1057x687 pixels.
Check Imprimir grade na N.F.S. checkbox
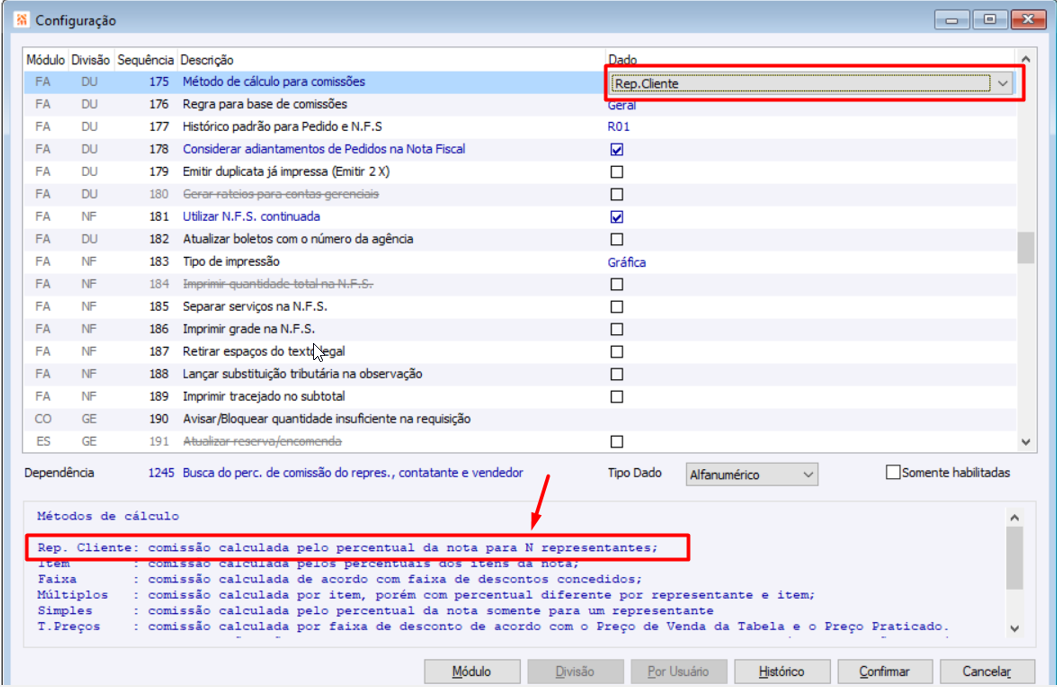tap(616, 329)
